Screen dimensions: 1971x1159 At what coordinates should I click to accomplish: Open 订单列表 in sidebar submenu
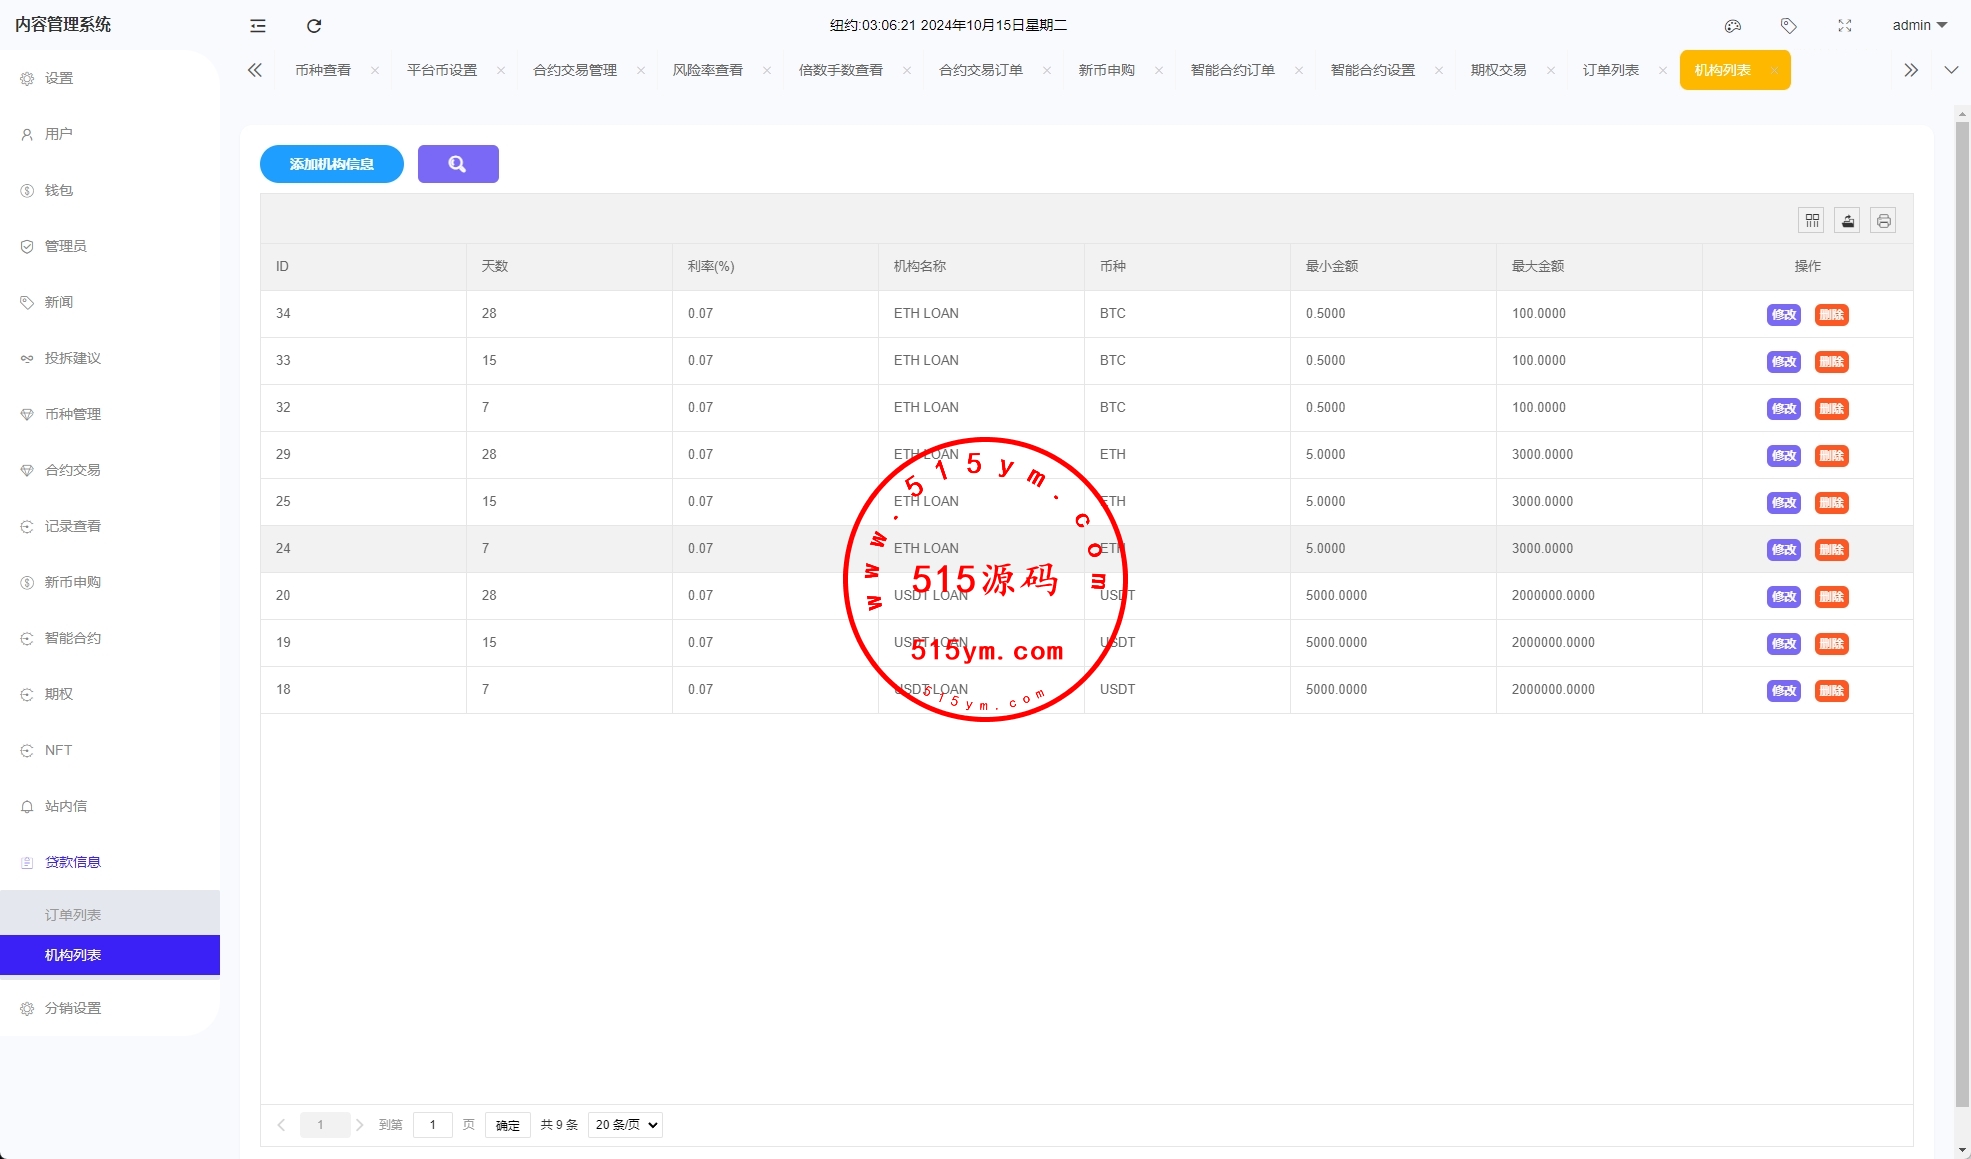73,915
